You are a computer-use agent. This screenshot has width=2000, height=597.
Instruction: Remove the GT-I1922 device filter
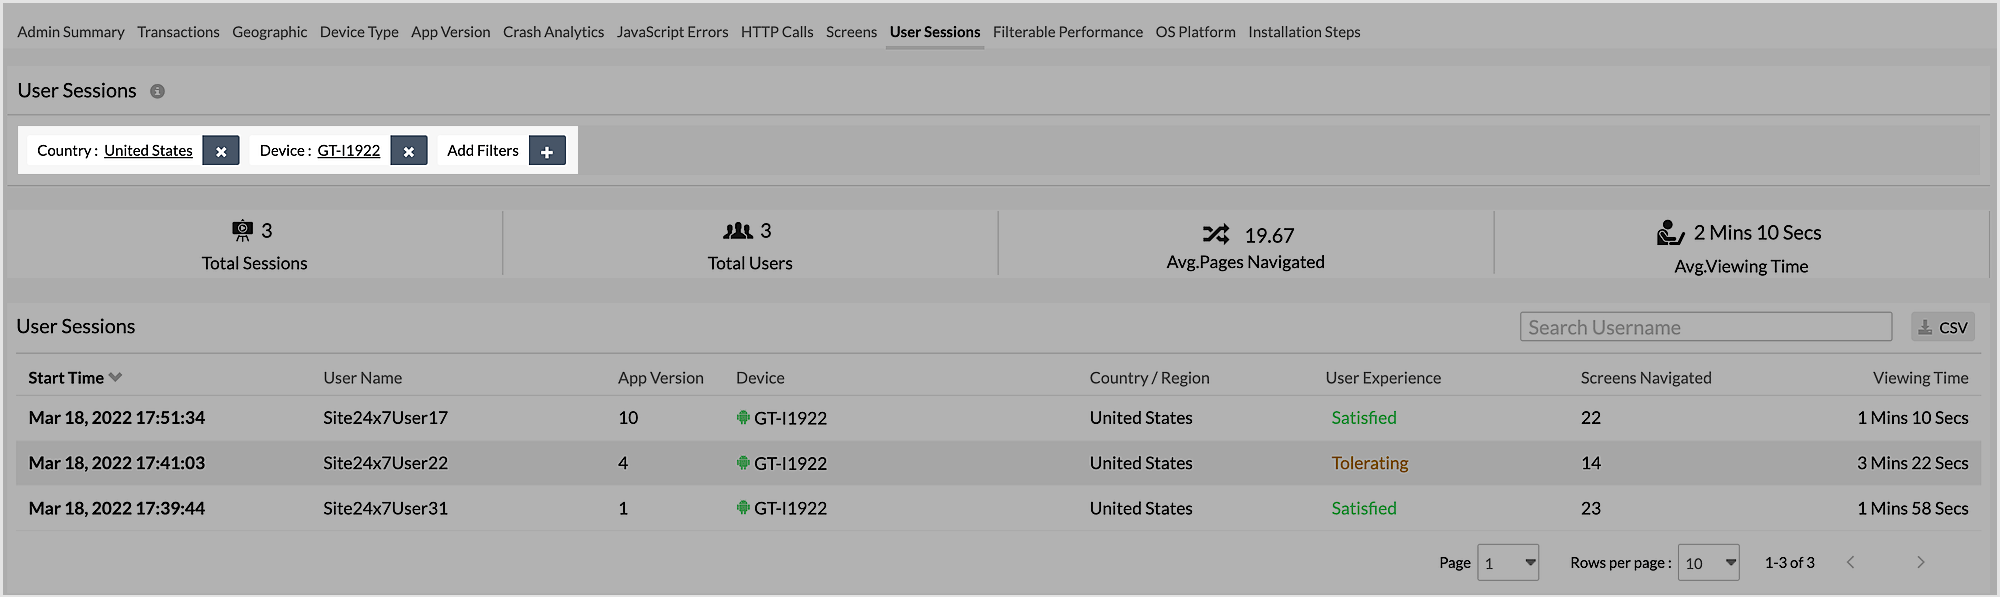click(x=409, y=151)
